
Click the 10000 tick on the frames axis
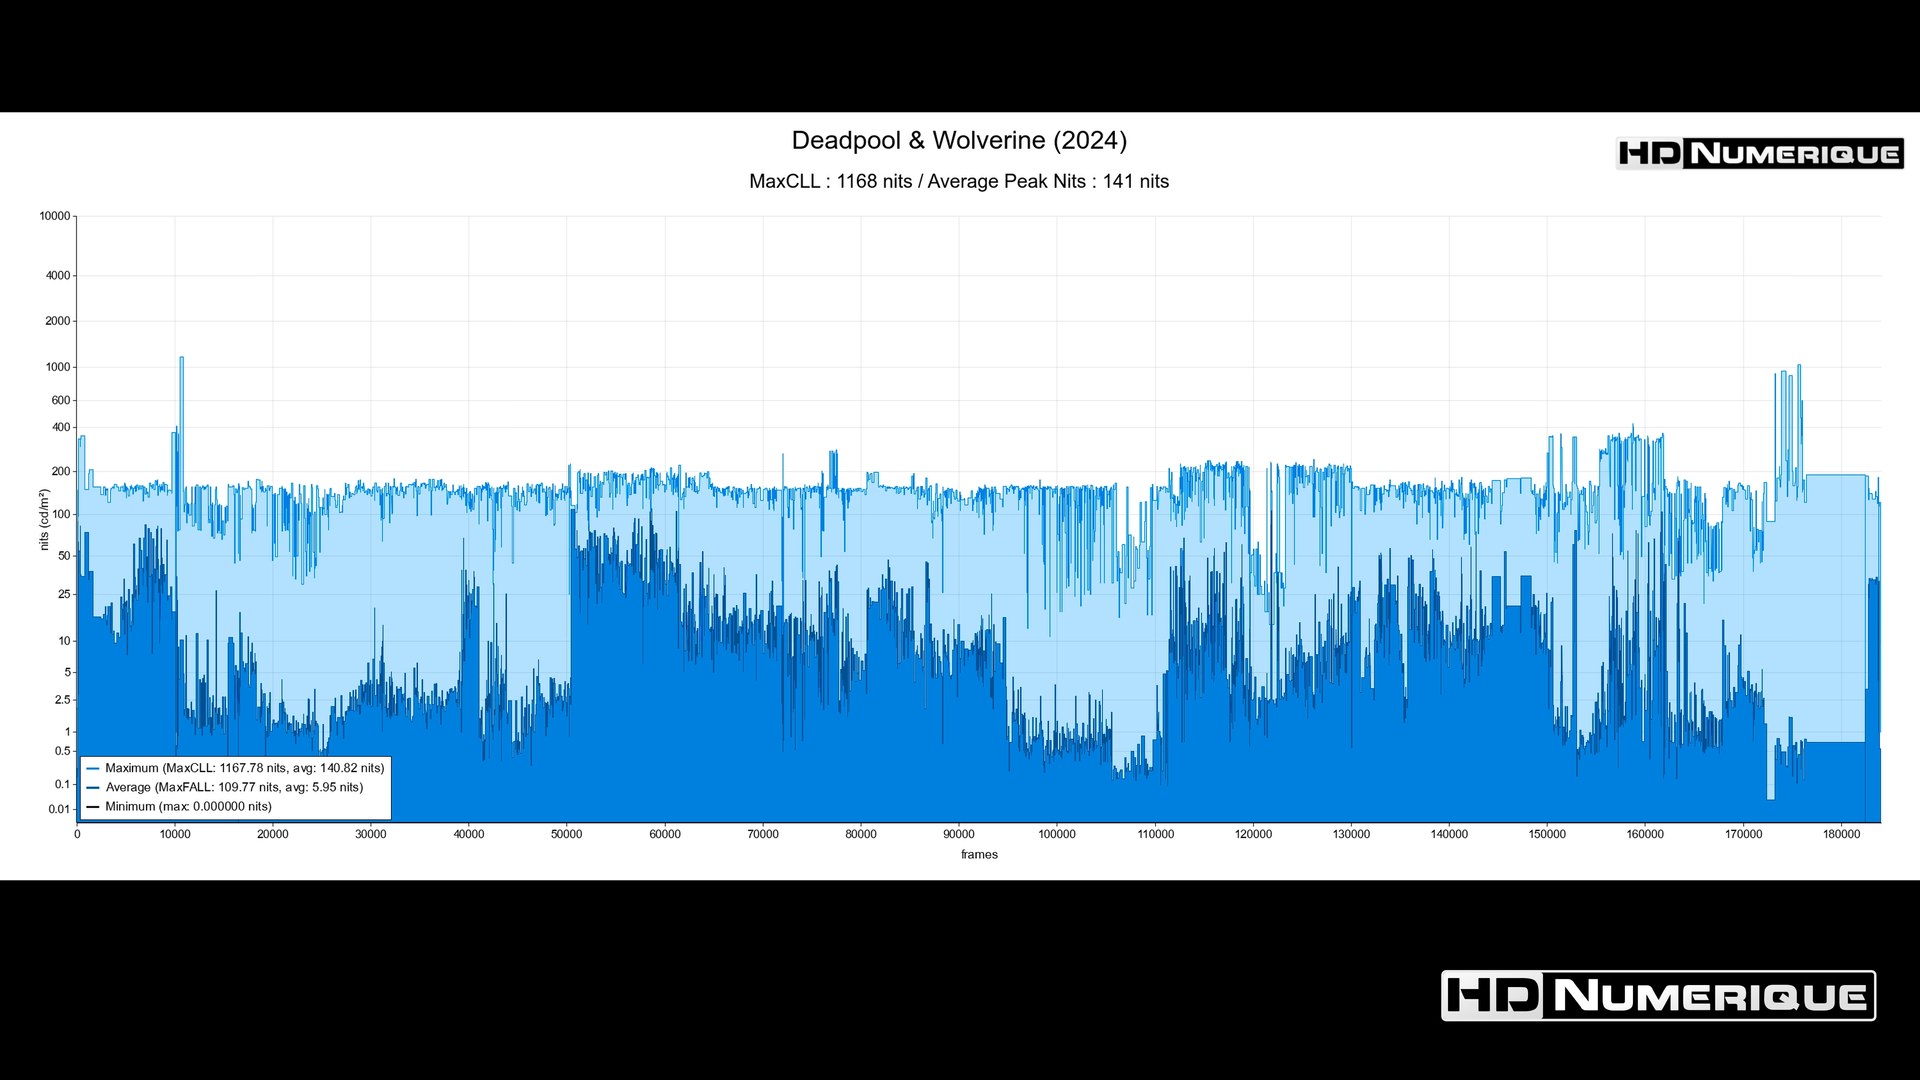(175, 834)
